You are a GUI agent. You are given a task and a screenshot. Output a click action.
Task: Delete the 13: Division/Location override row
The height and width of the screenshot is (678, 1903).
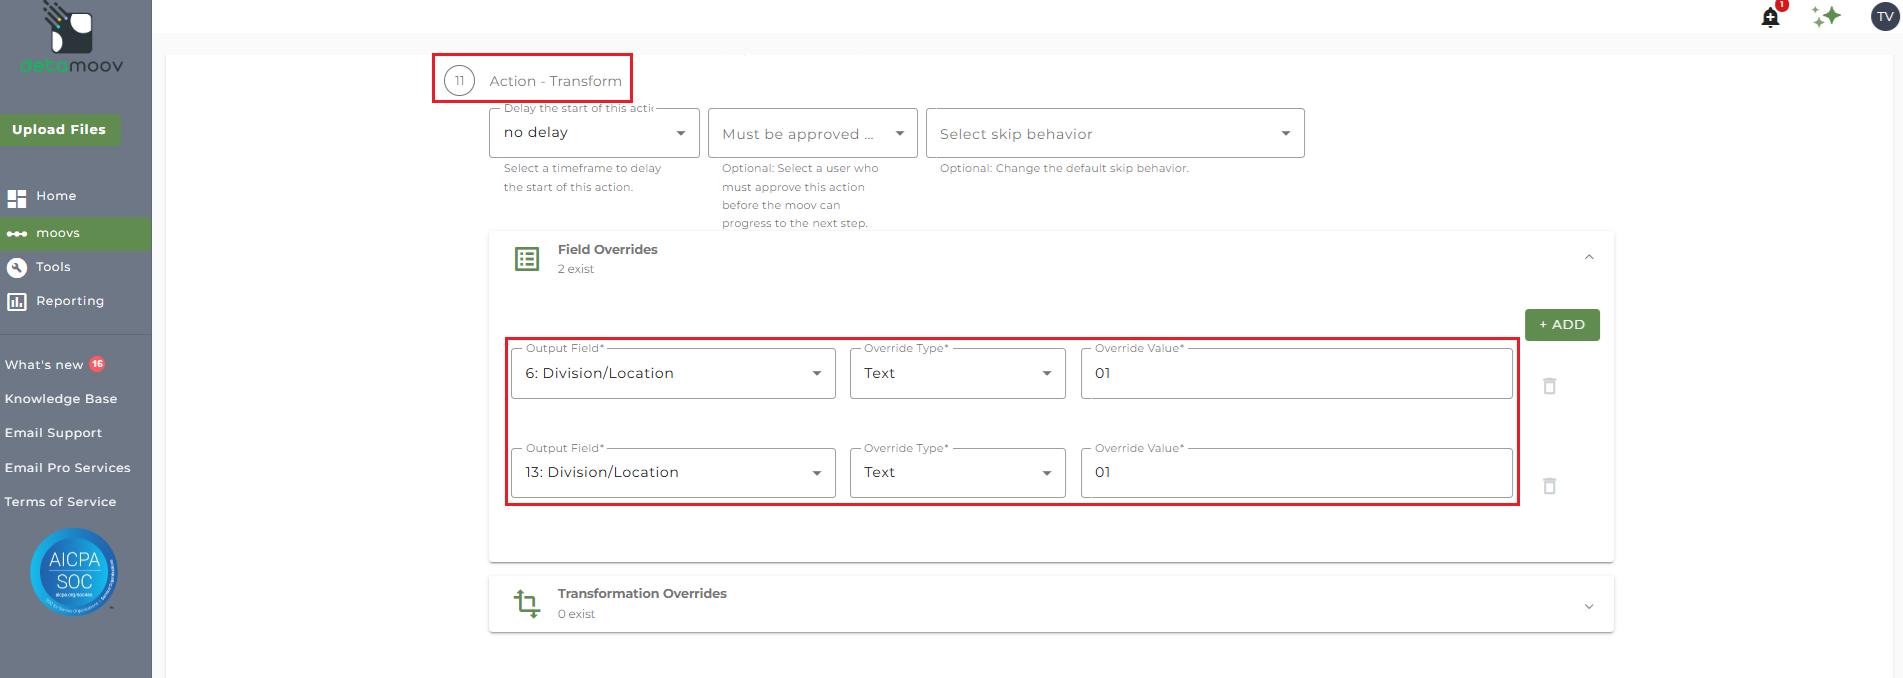click(1549, 486)
